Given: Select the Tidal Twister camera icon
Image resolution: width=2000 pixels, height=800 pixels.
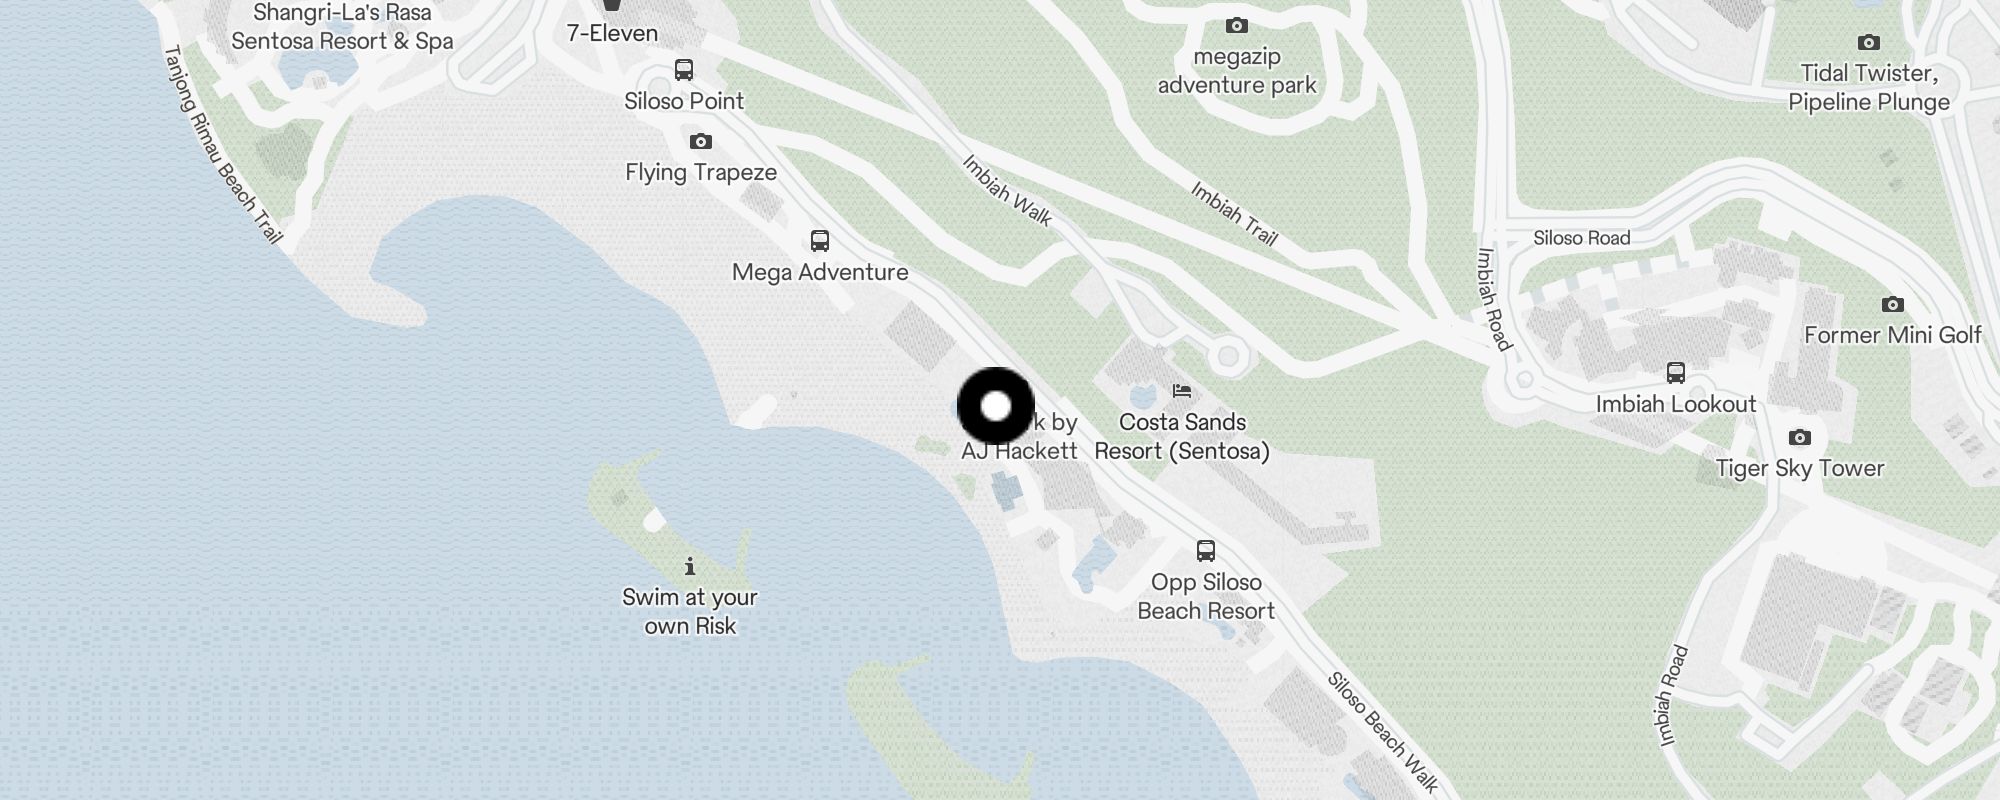Looking at the screenshot, I should tap(1868, 42).
